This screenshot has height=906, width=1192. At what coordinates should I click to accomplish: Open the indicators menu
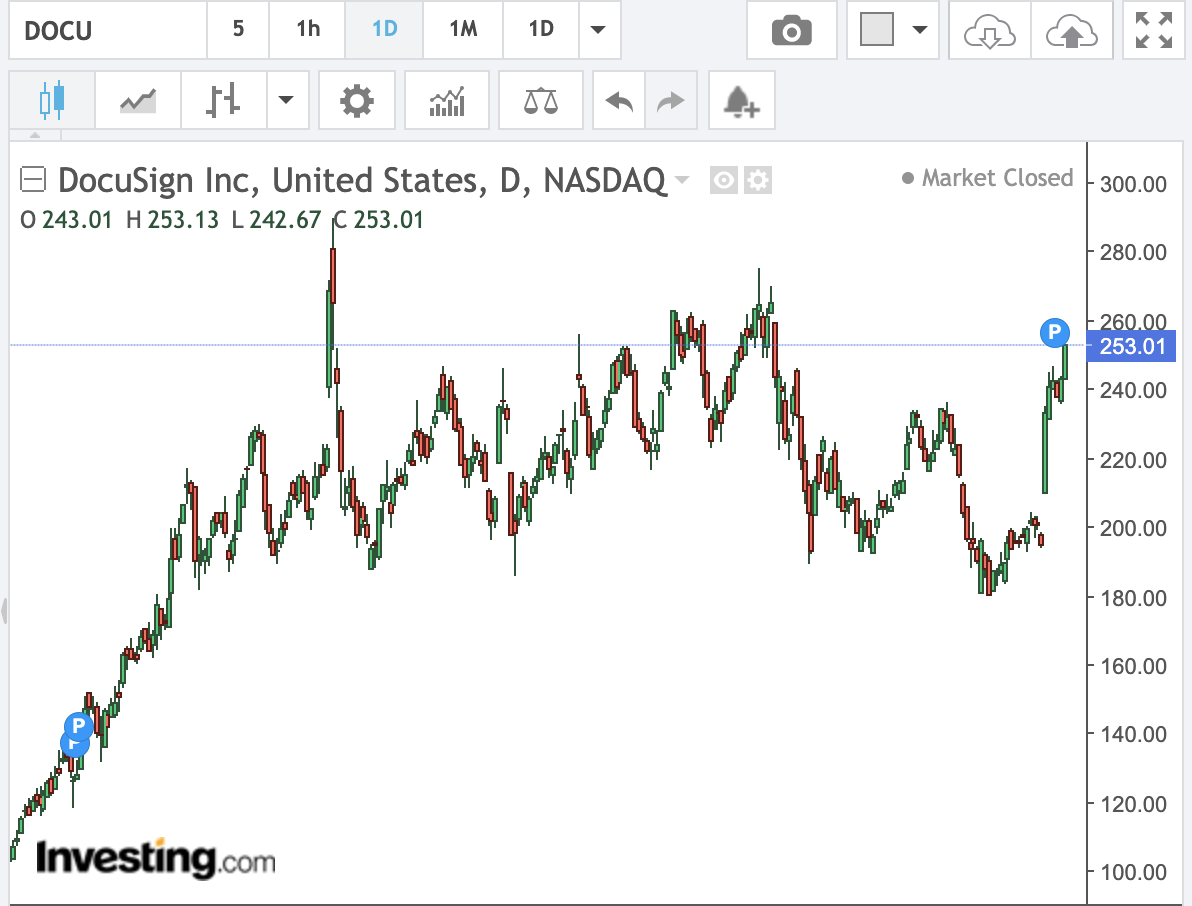(447, 100)
